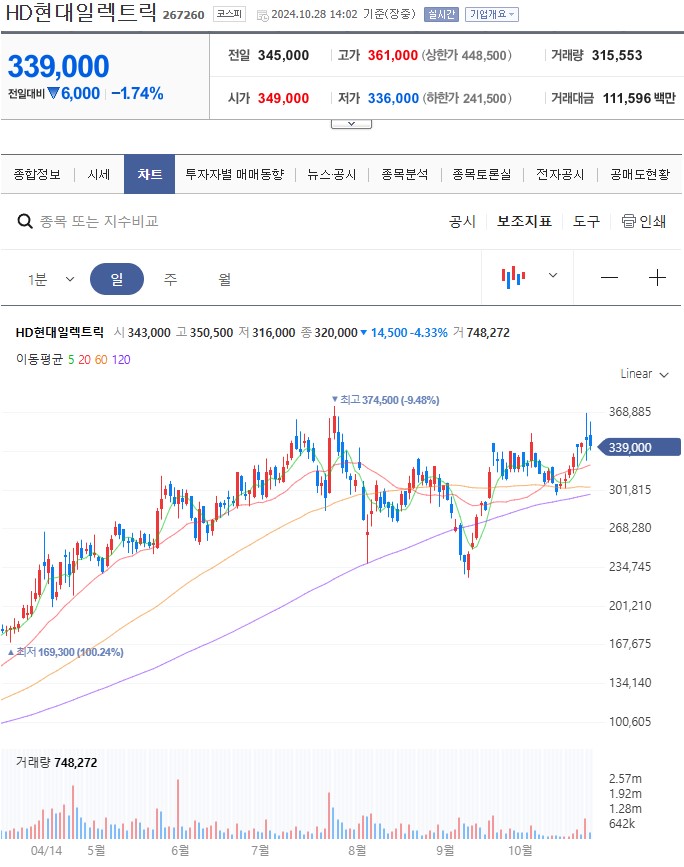684x867 pixels.
Task: Open the 기업개요 dropdown
Action: 492,14
